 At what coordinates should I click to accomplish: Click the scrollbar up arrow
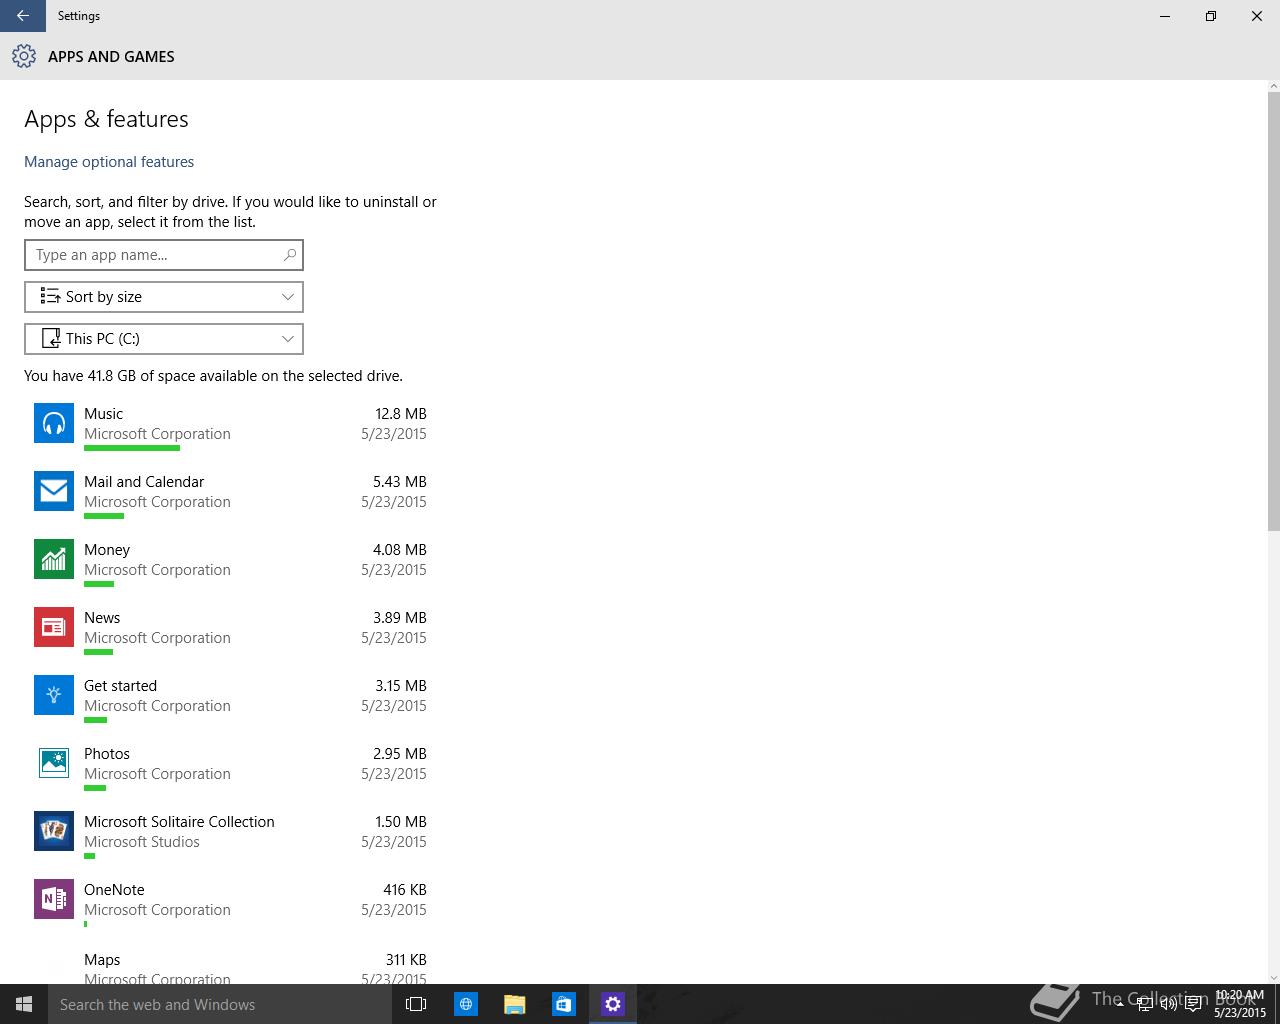point(1273,86)
